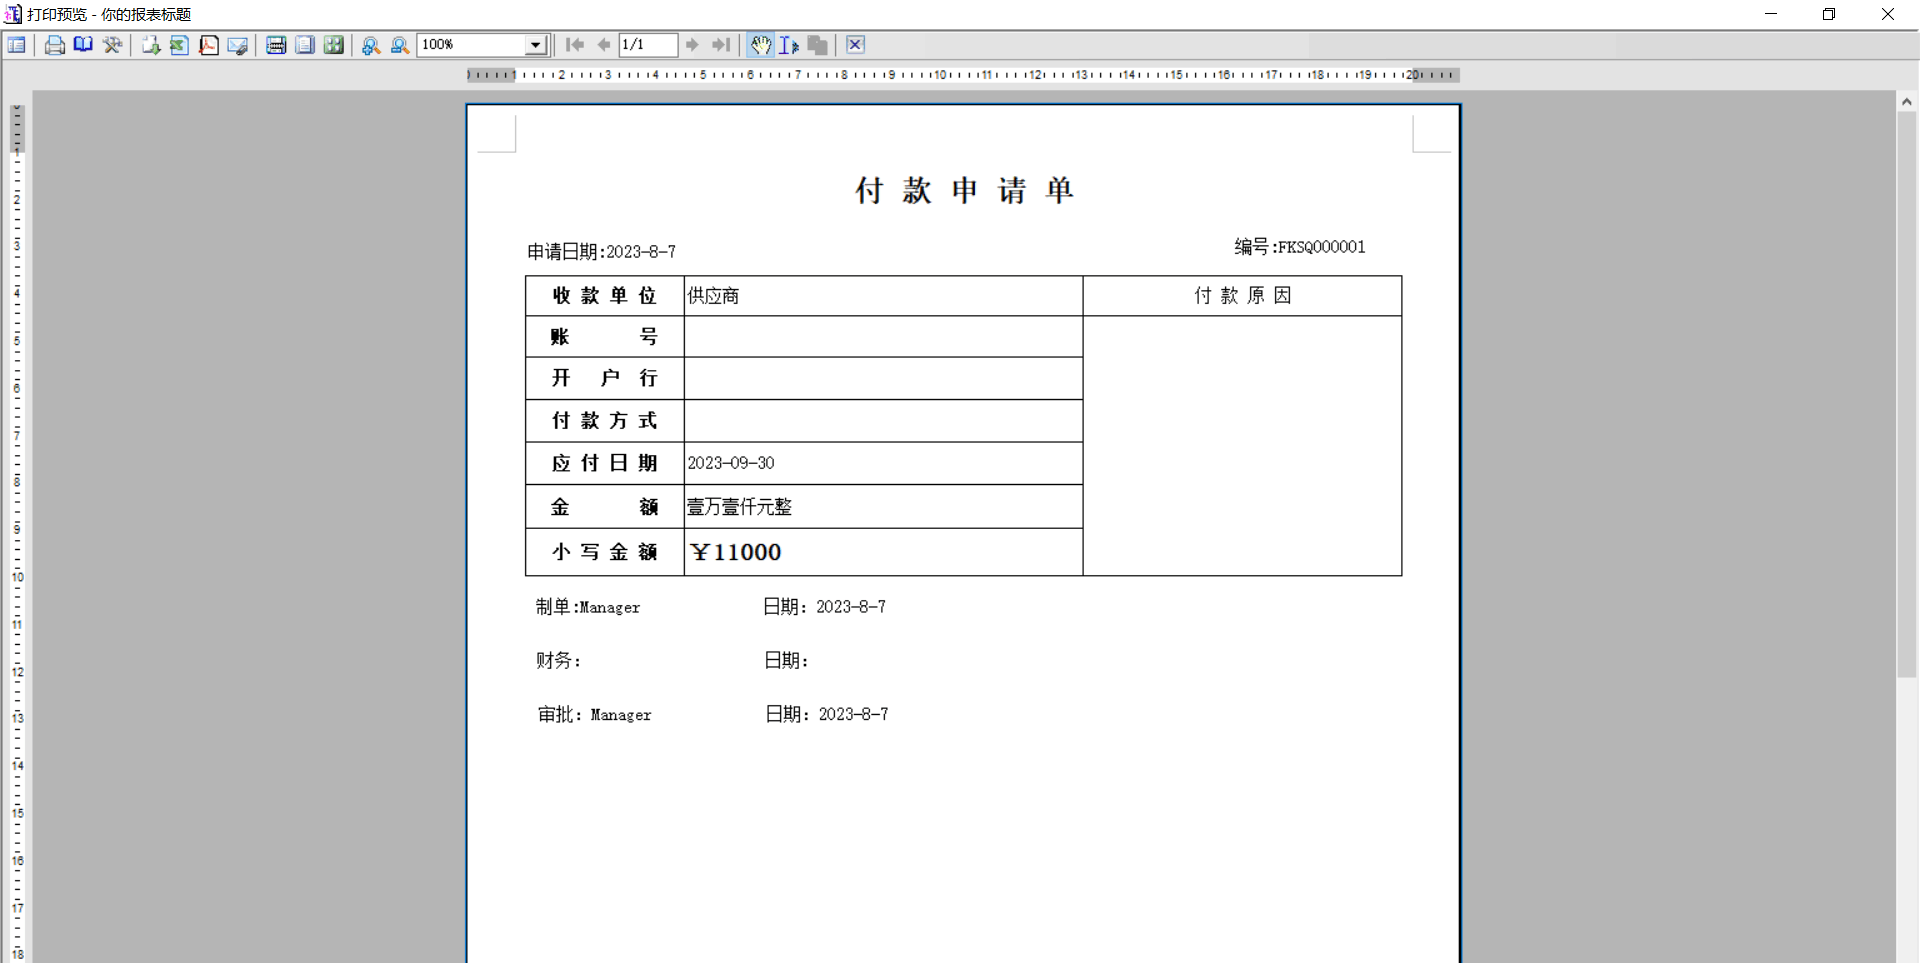Click the Zoom out magnifier icon

tap(400, 45)
